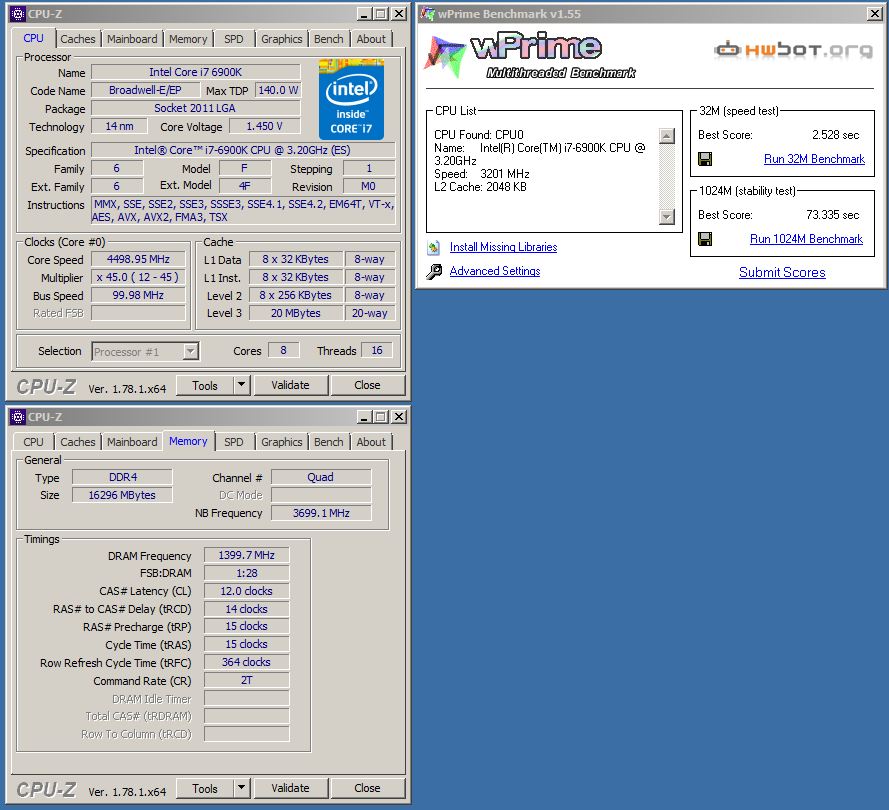Click the DRAM Frequency value 1399.7 MHz
This screenshot has height=810, width=889.
pos(247,555)
